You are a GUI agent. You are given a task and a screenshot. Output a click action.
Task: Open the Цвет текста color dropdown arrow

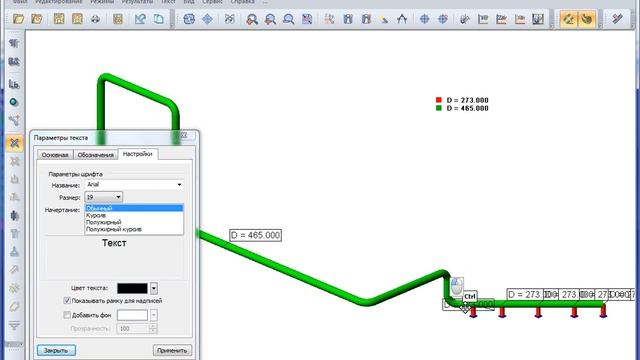tap(154, 288)
